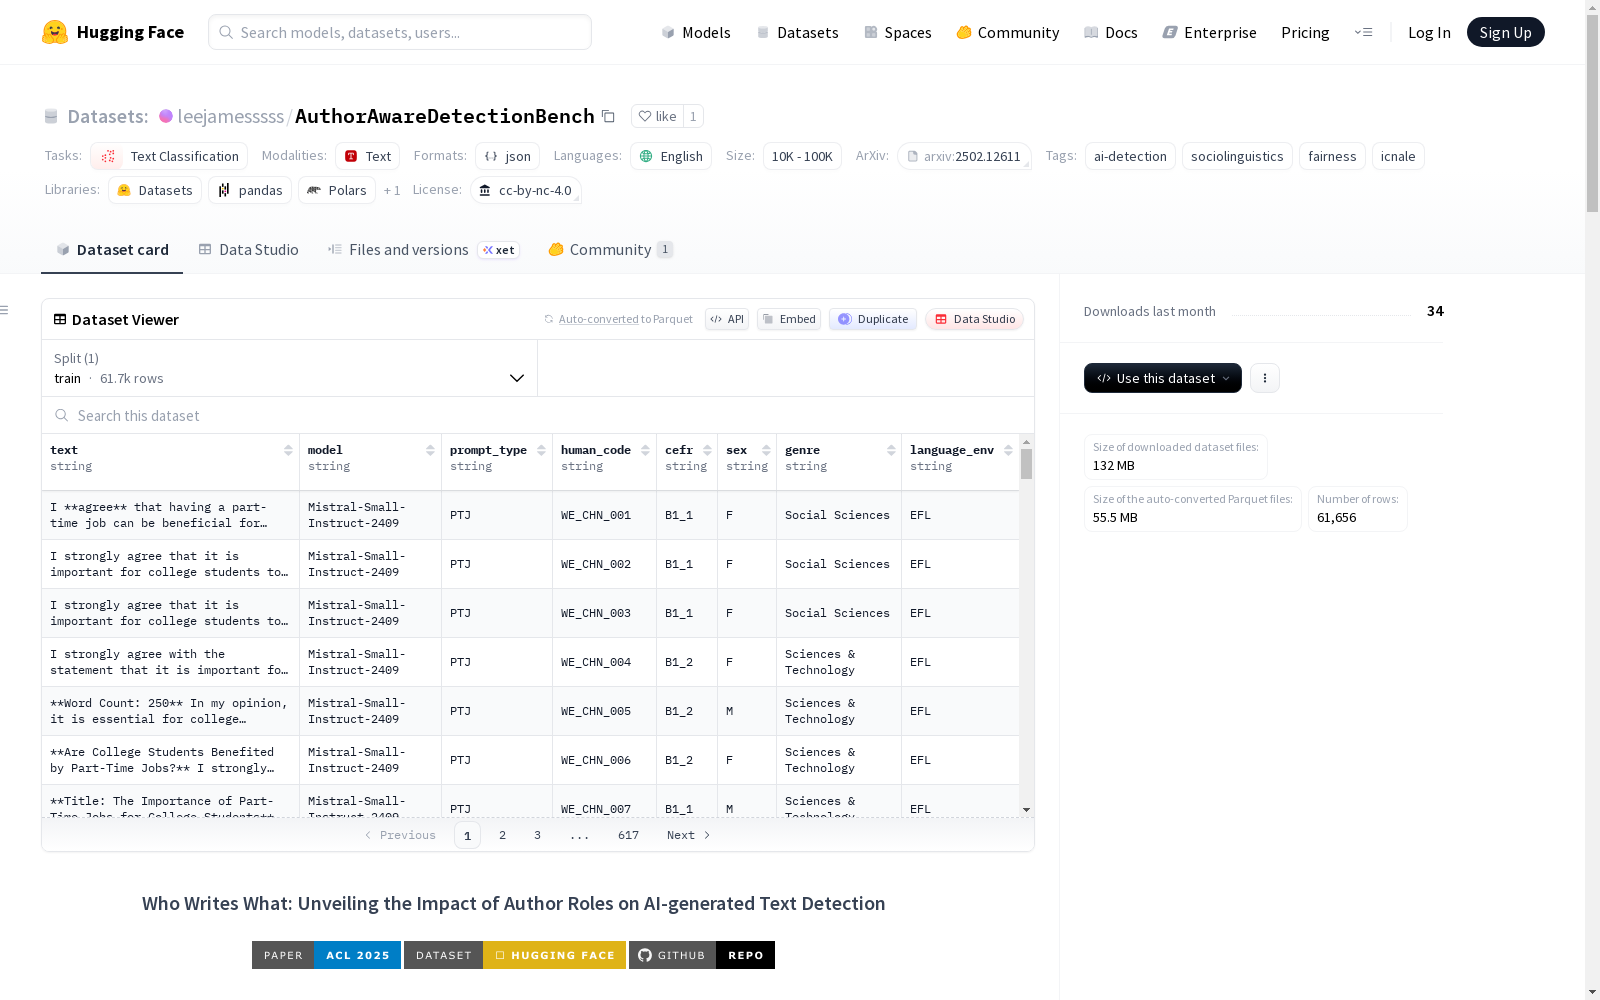Select the English language tag

[x=671, y=156]
